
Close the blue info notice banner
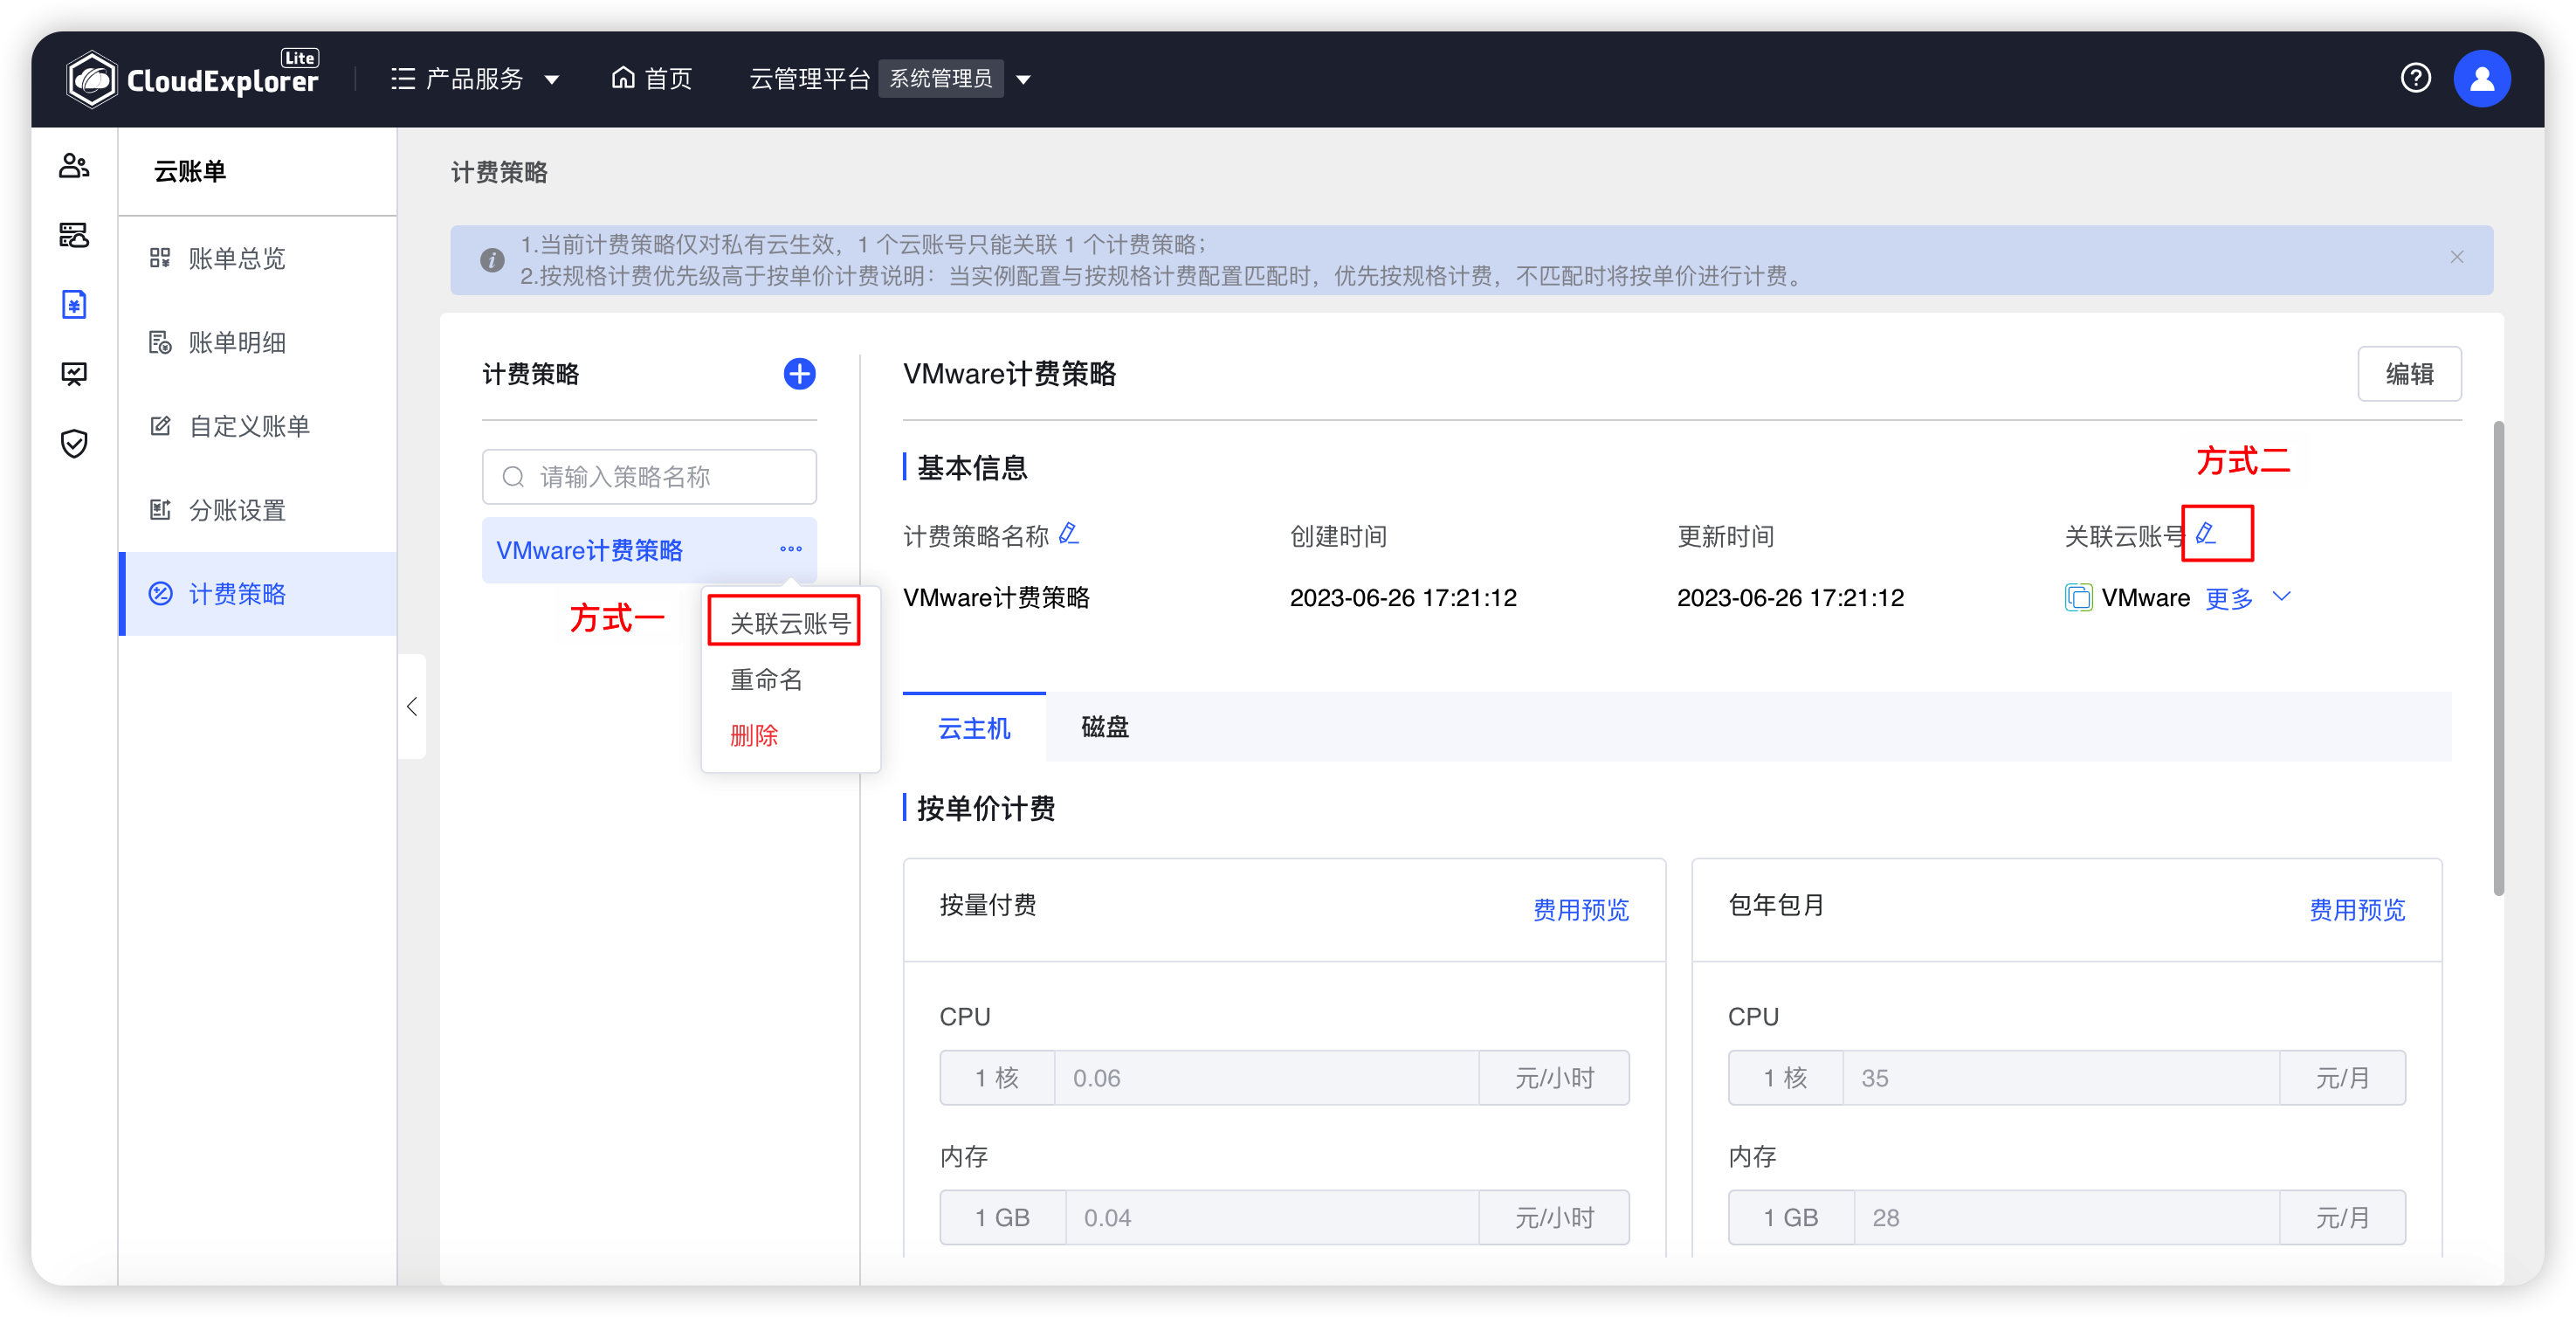[x=2456, y=257]
